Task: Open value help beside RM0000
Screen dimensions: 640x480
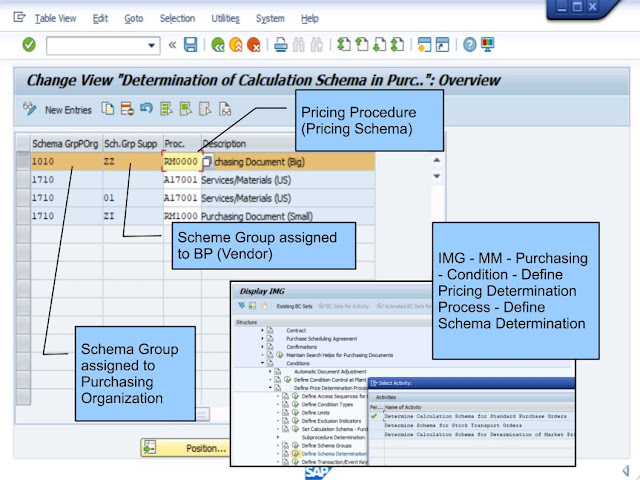Action: point(207,162)
